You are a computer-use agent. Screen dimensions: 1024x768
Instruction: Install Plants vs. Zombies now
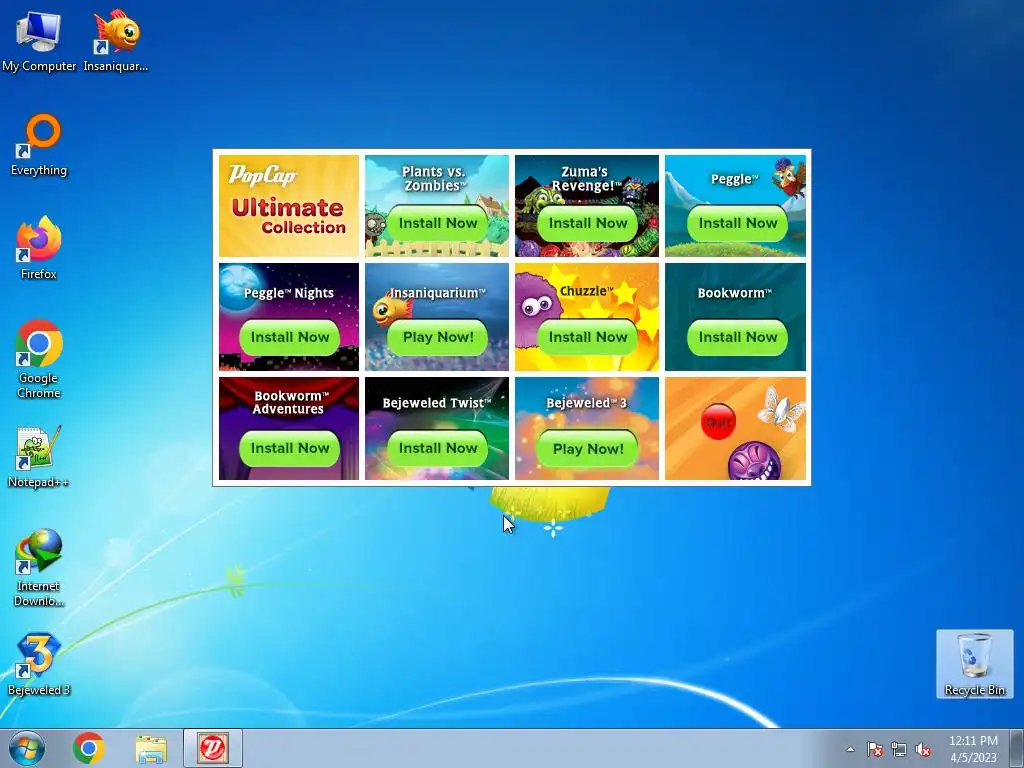click(438, 223)
